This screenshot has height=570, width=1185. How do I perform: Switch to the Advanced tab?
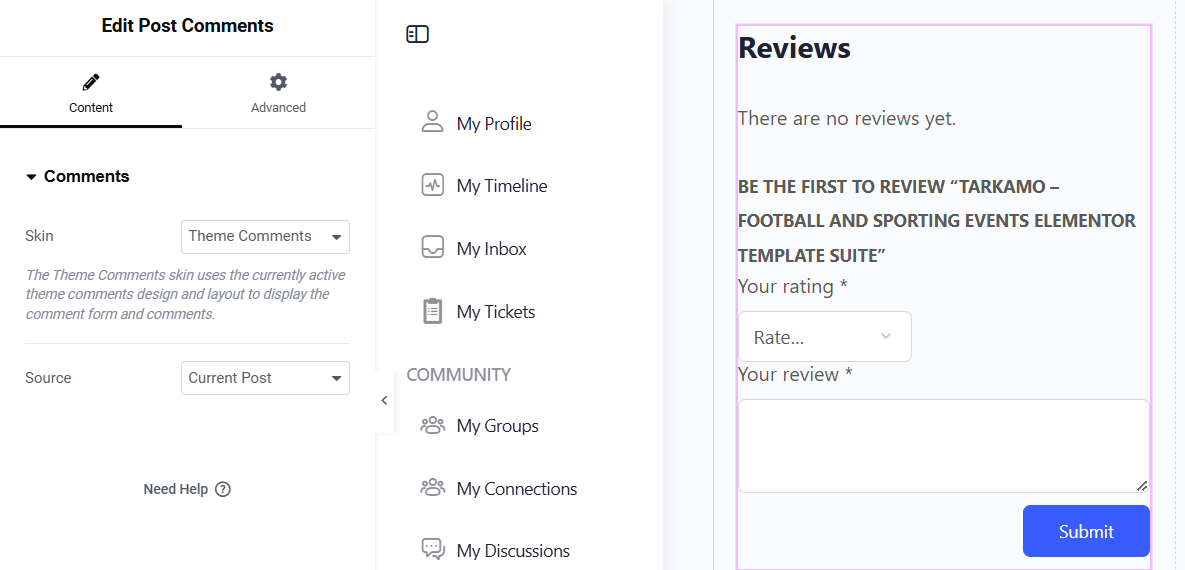278,93
